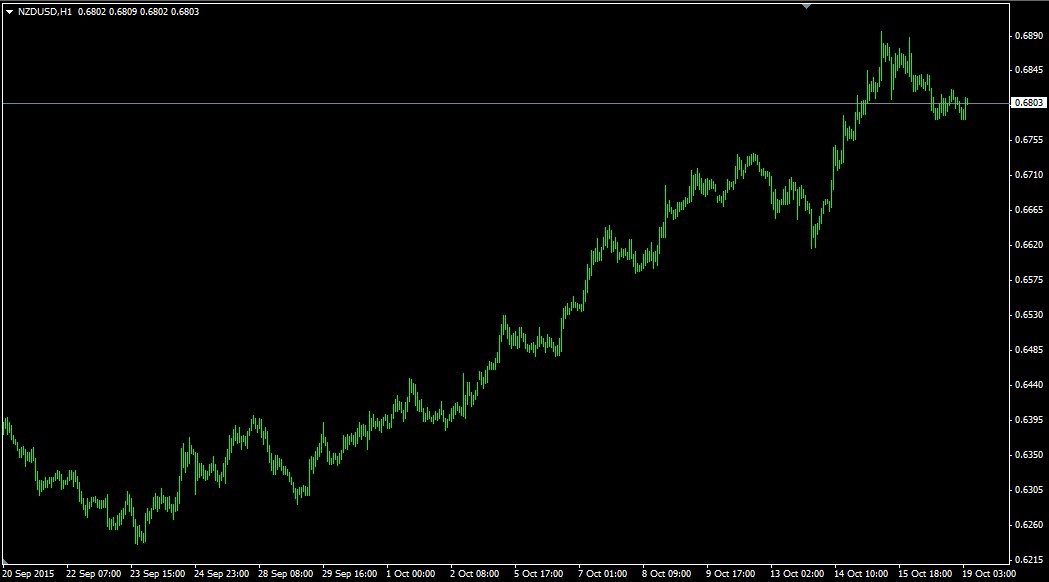This screenshot has width=1049, height=582.
Task: Click the 2 Oct 08:00 time label
Action: point(474,574)
